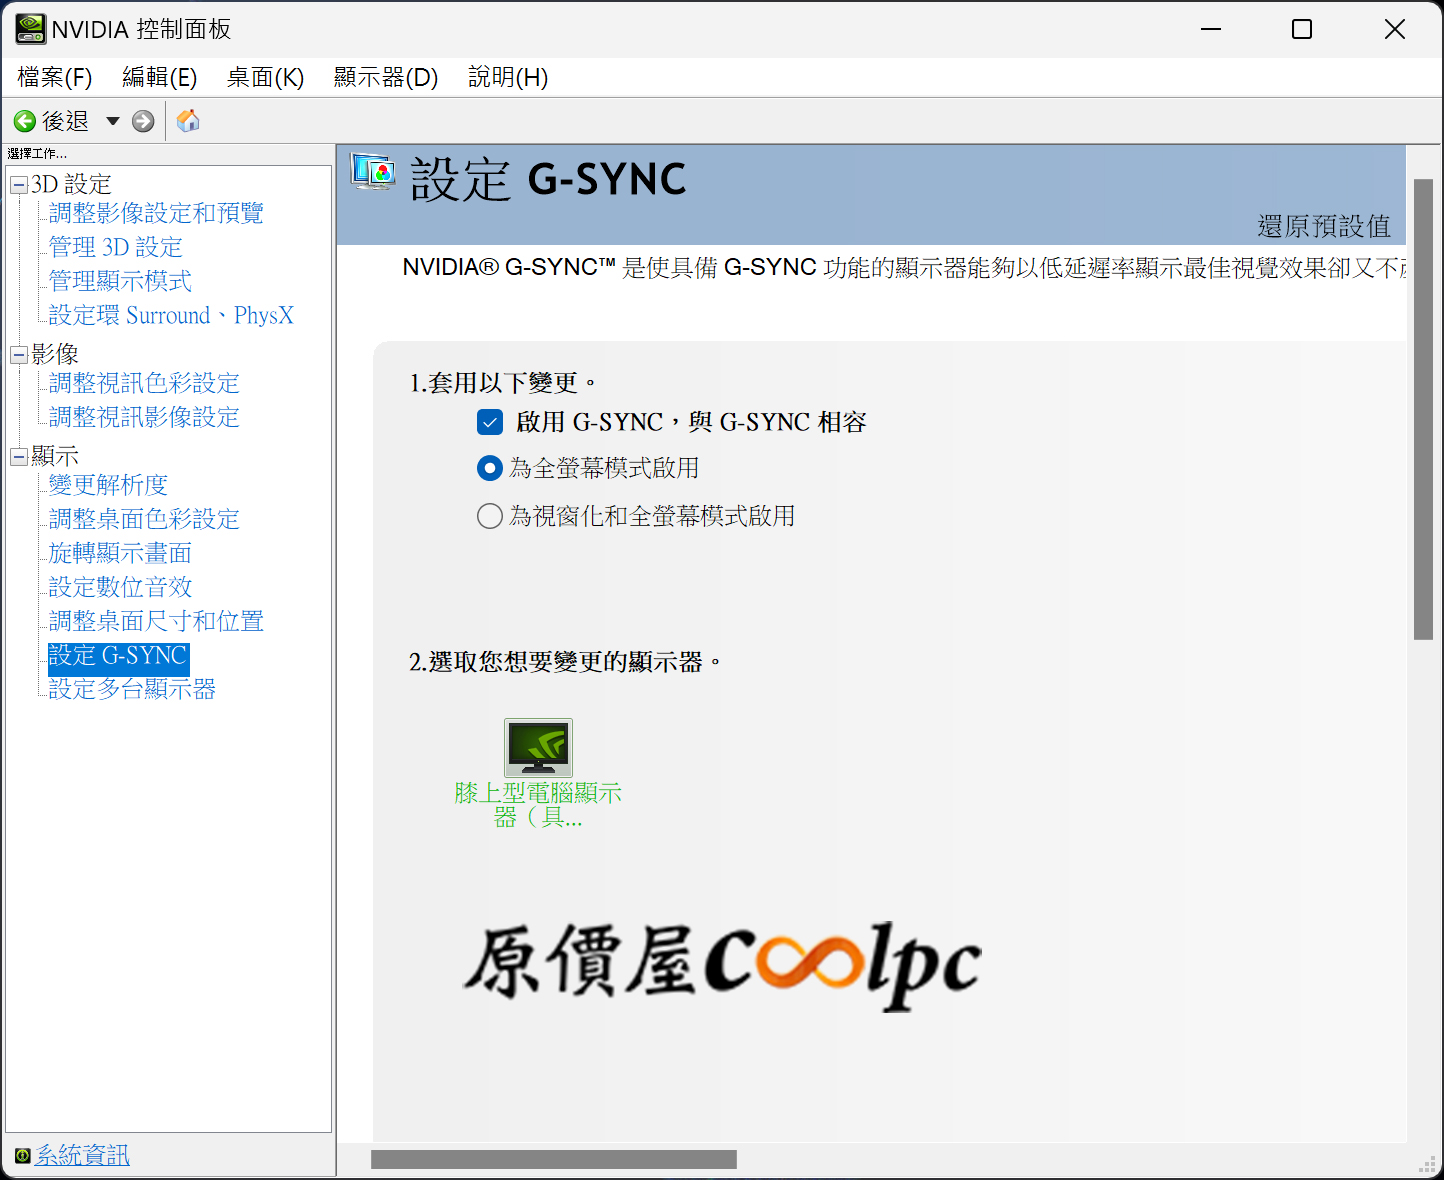The width and height of the screenshot is (1444, 1180).
Task: Open 設定環 Surround、PhysX page
Action: [x=171, y=315]
